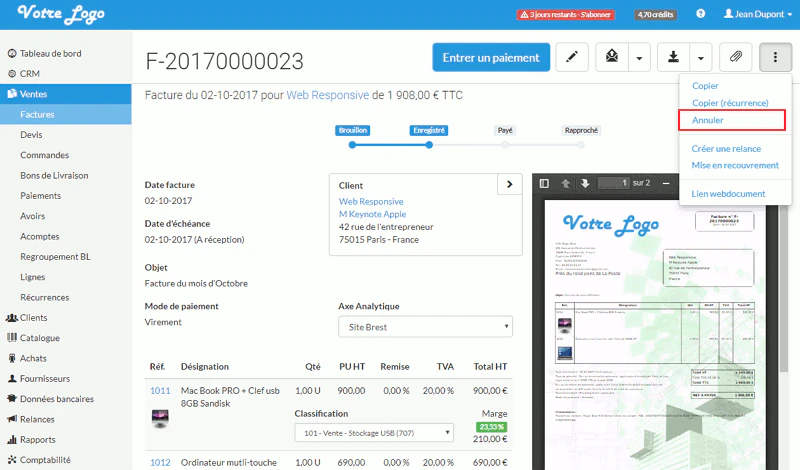This screenshot has height=470, width=800.
Task: Click the download invoice icon
Action: [x=673, y=57]
